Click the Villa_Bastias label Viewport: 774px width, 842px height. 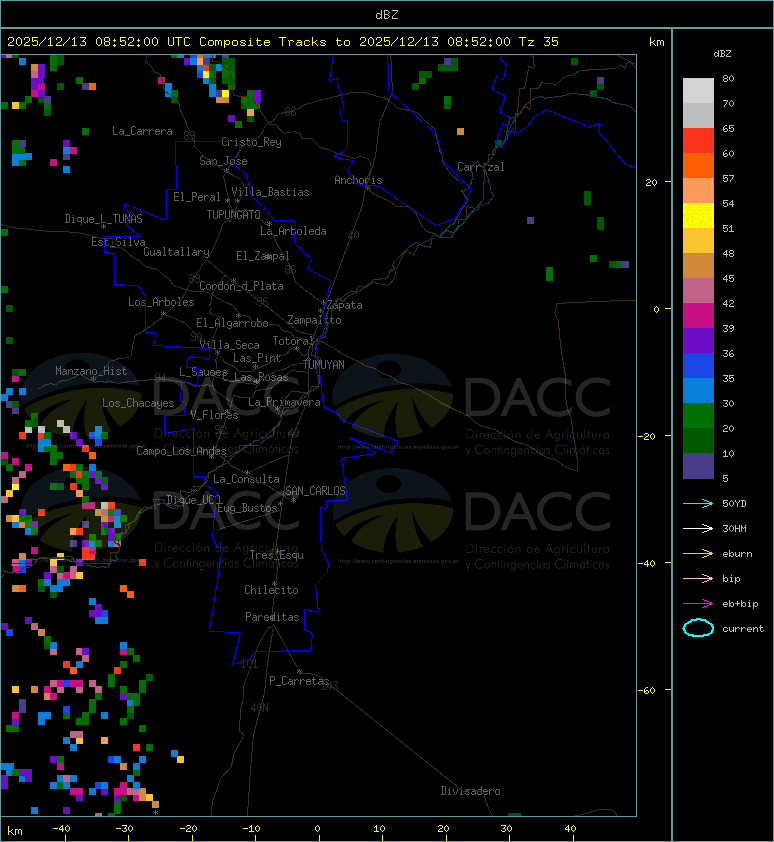click(270, 192)
